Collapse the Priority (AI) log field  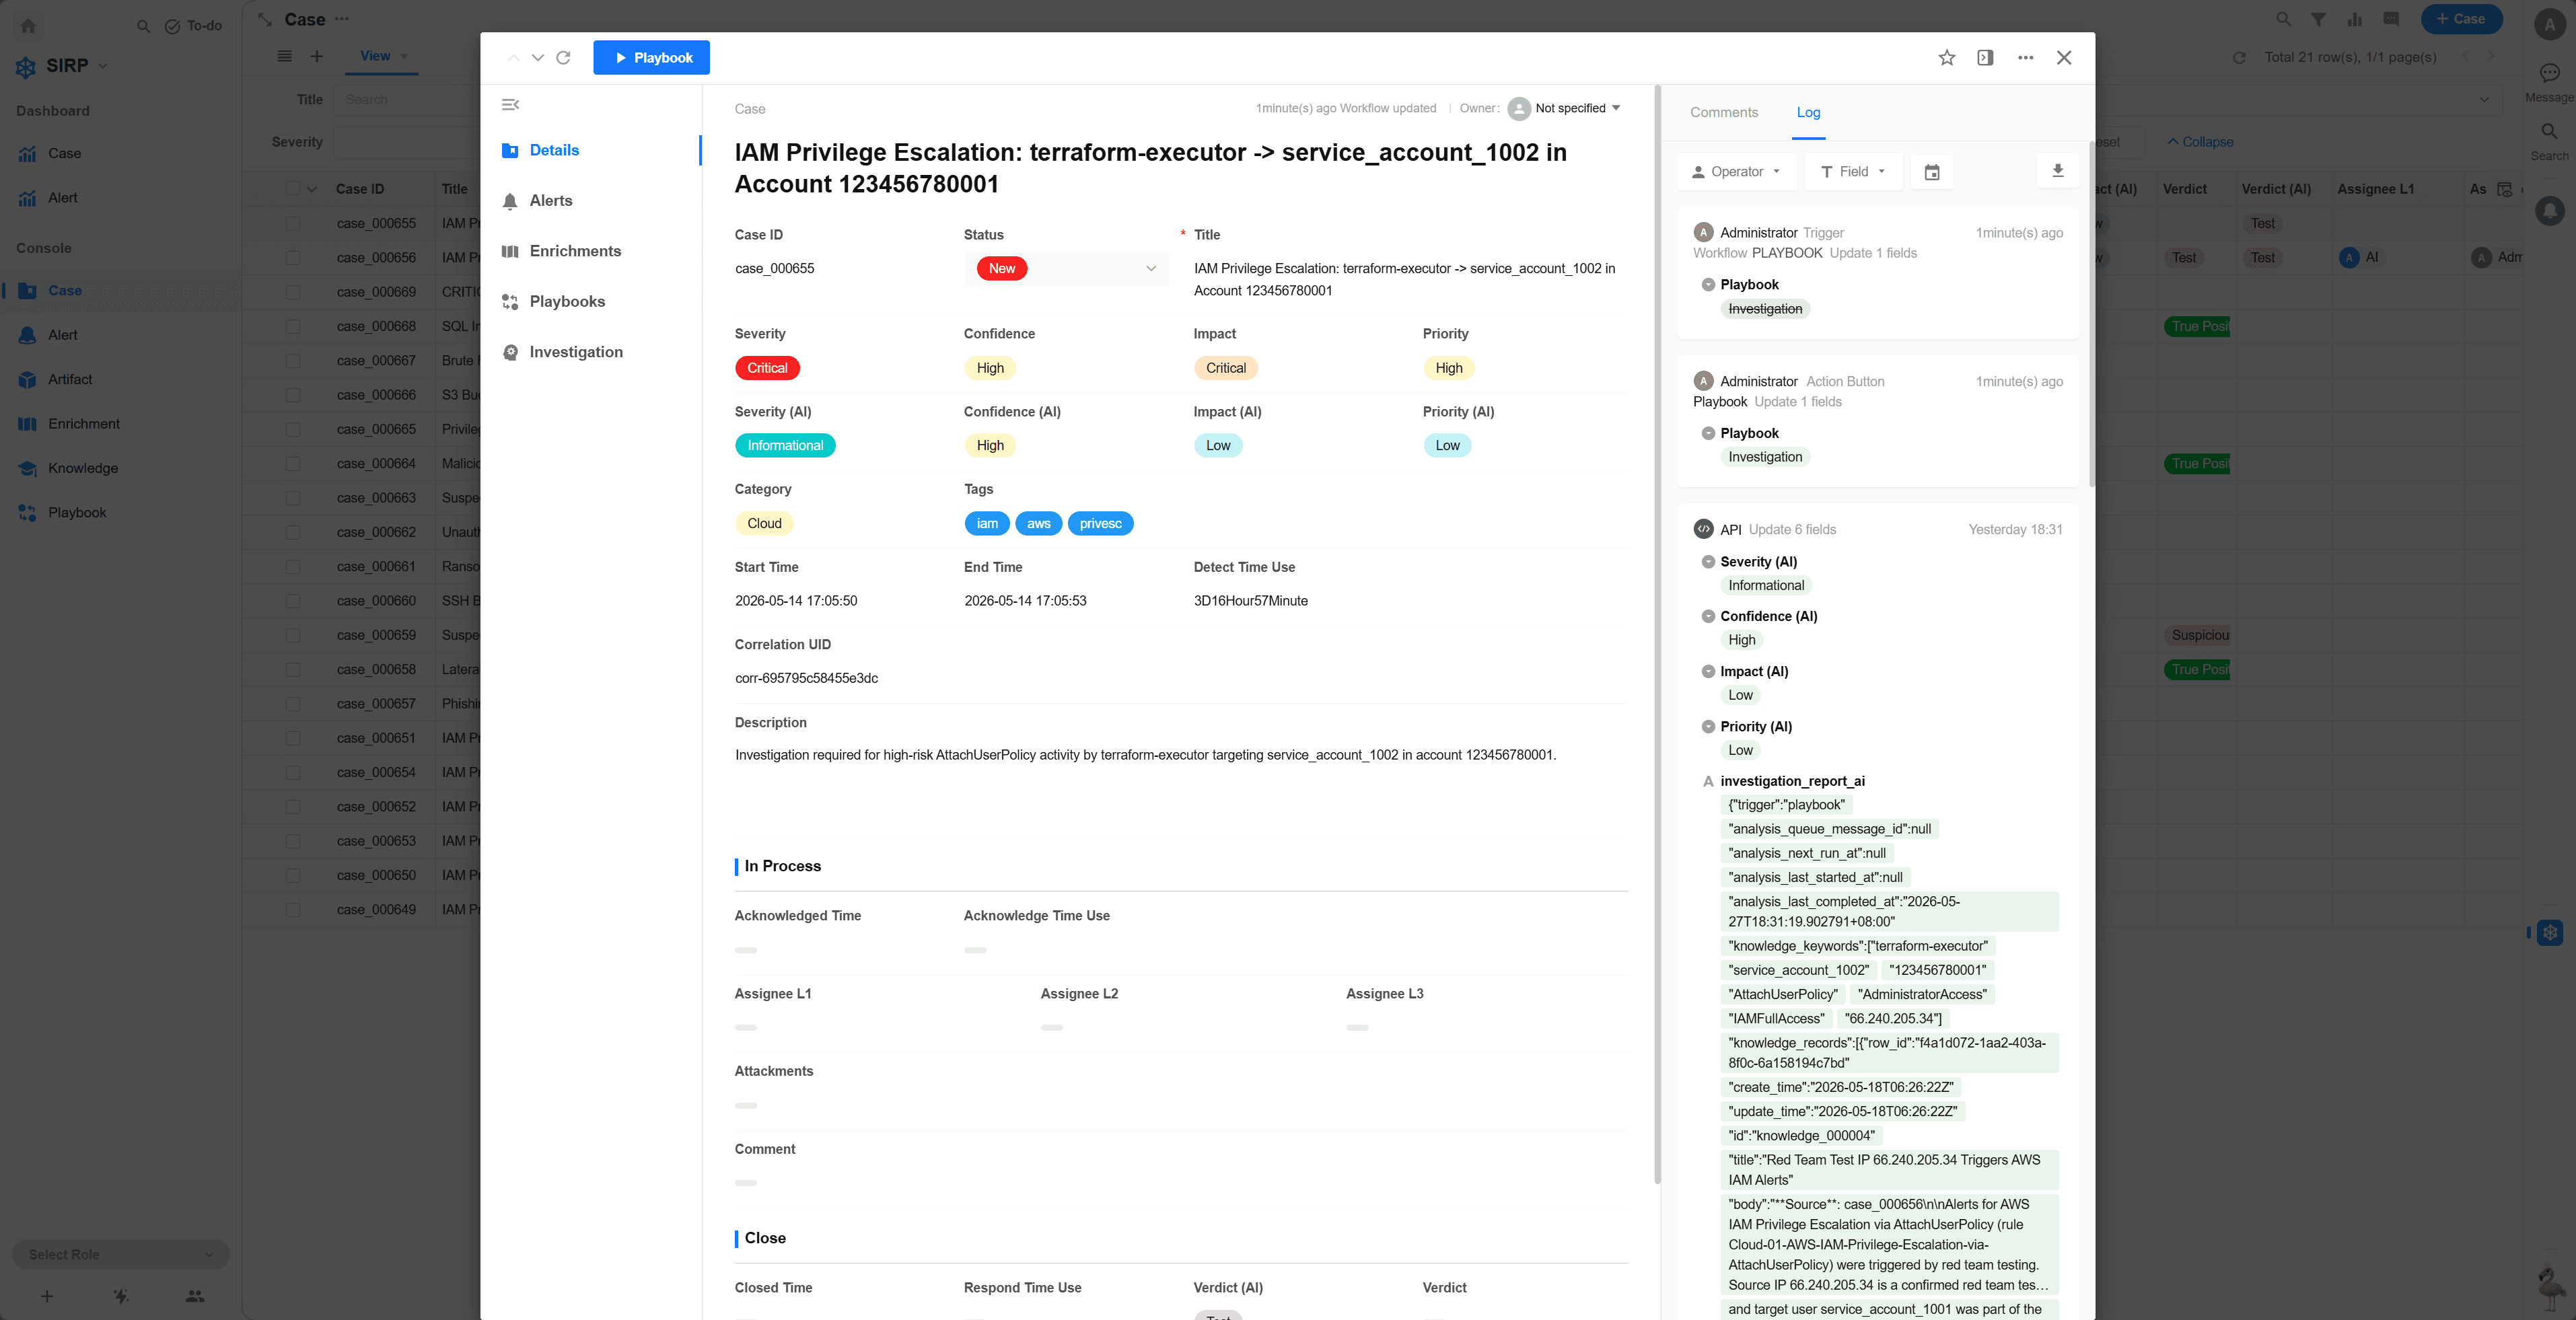pyautogui.click(x=1708, y=727)
